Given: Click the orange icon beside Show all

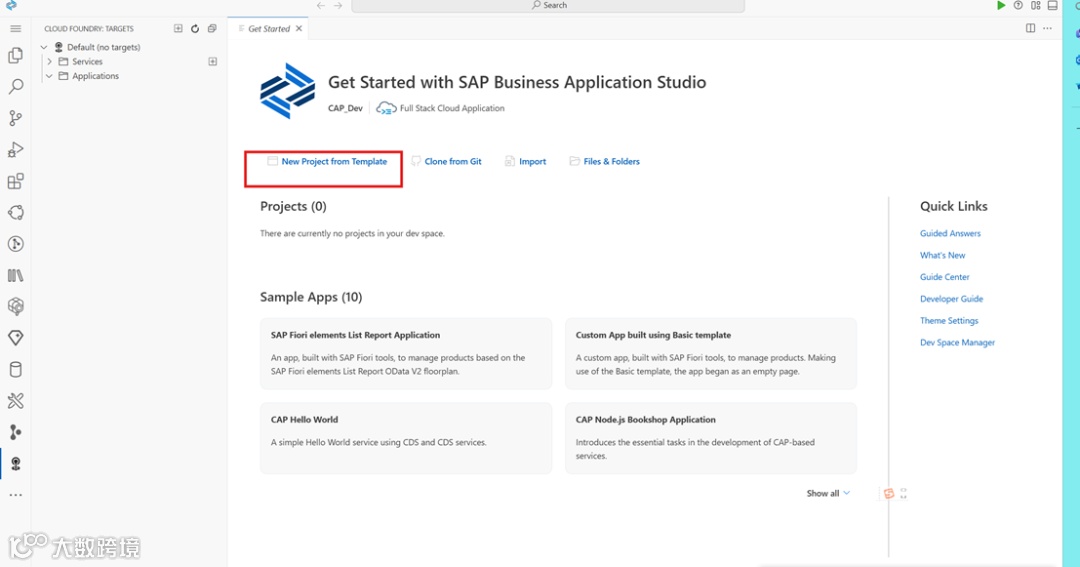Looking at the screenshot, I should 889,493.
